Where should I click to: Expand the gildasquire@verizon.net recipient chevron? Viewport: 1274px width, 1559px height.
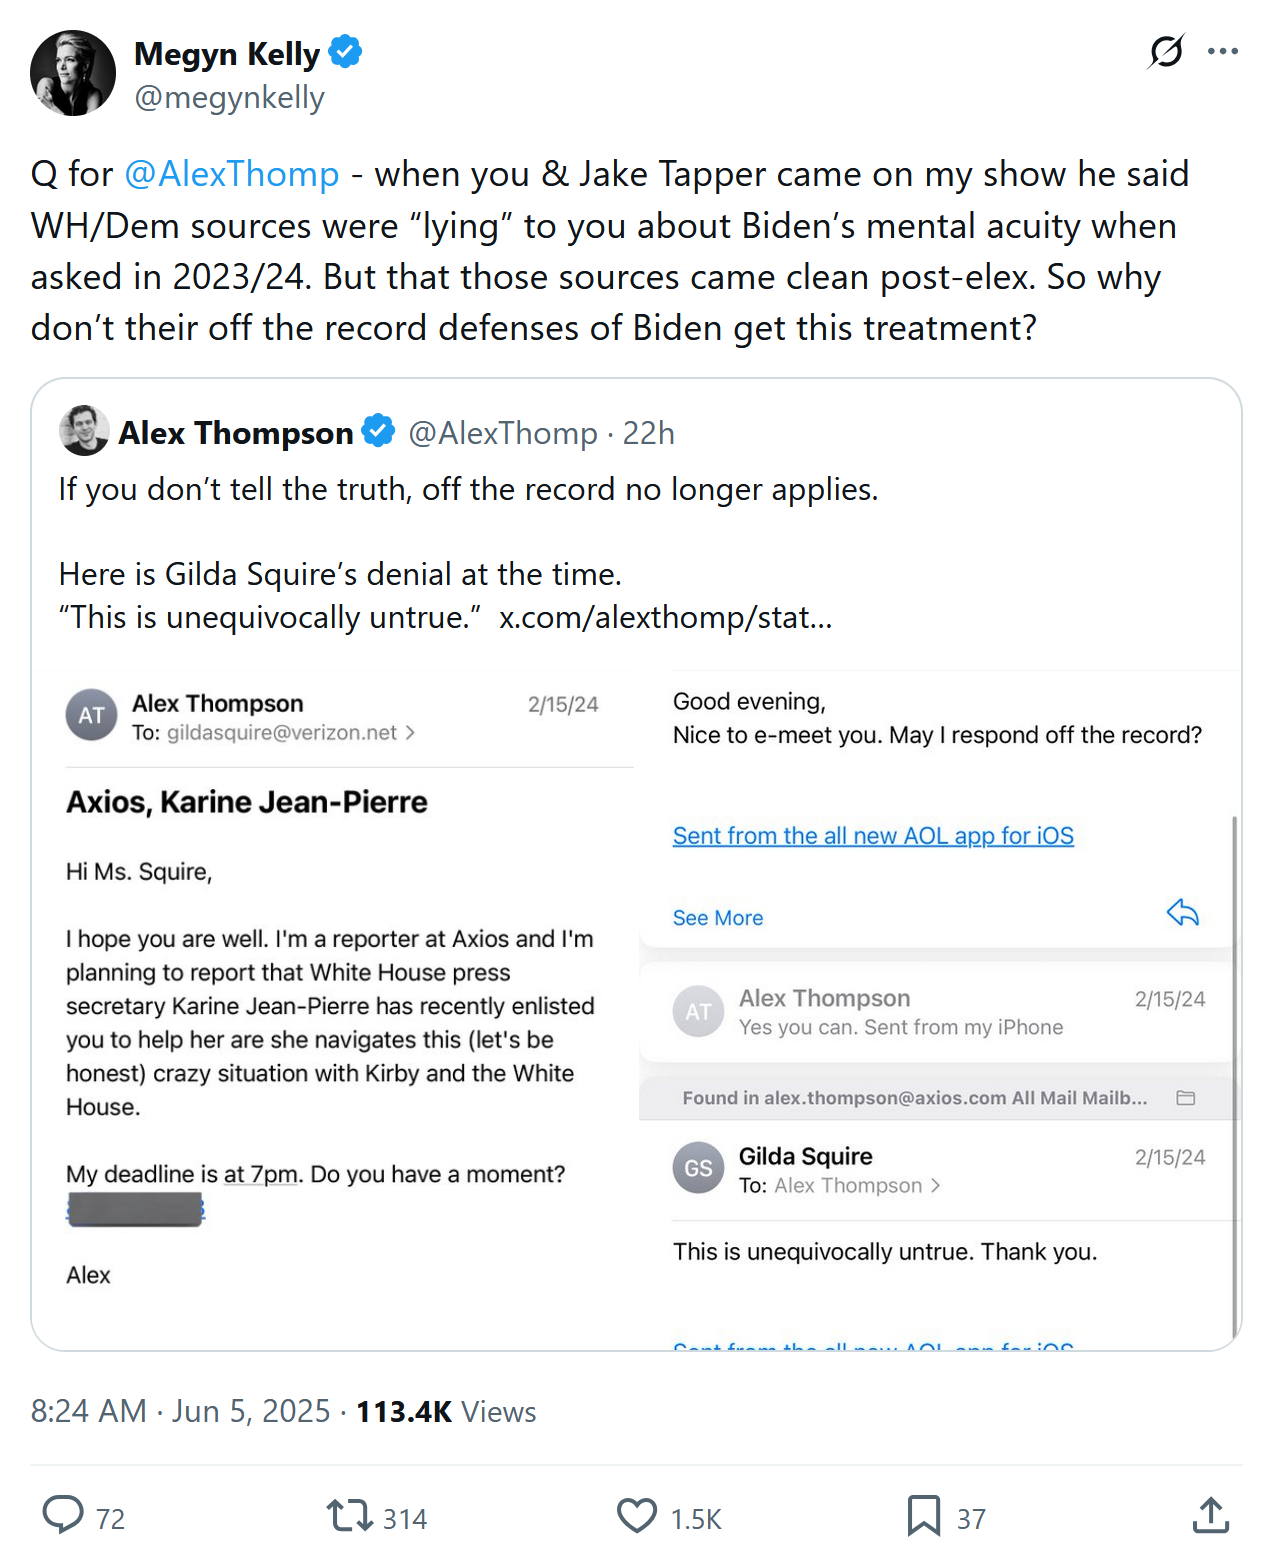coord(410,733)
